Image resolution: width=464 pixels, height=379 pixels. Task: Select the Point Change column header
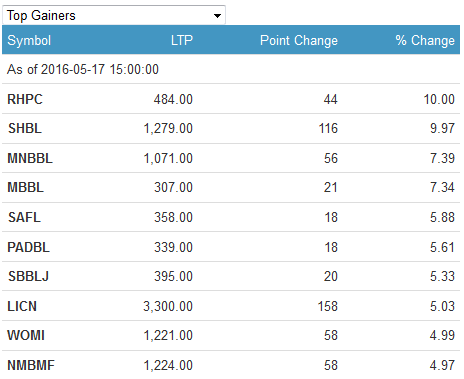click(x=299, y=40)
